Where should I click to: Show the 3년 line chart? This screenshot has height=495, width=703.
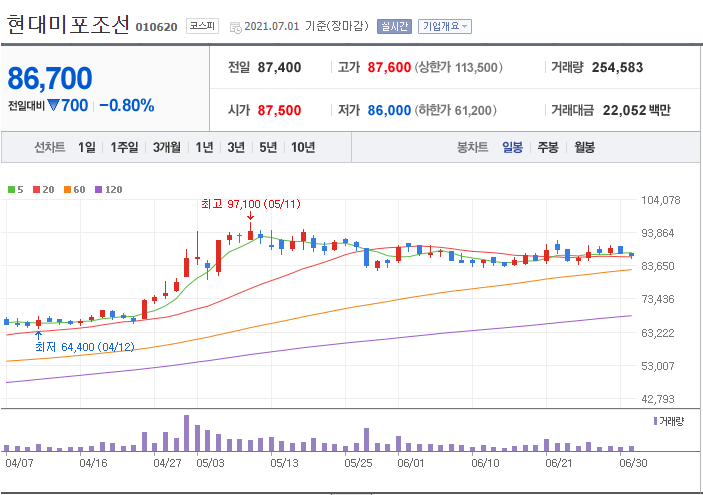click(236, 147)
